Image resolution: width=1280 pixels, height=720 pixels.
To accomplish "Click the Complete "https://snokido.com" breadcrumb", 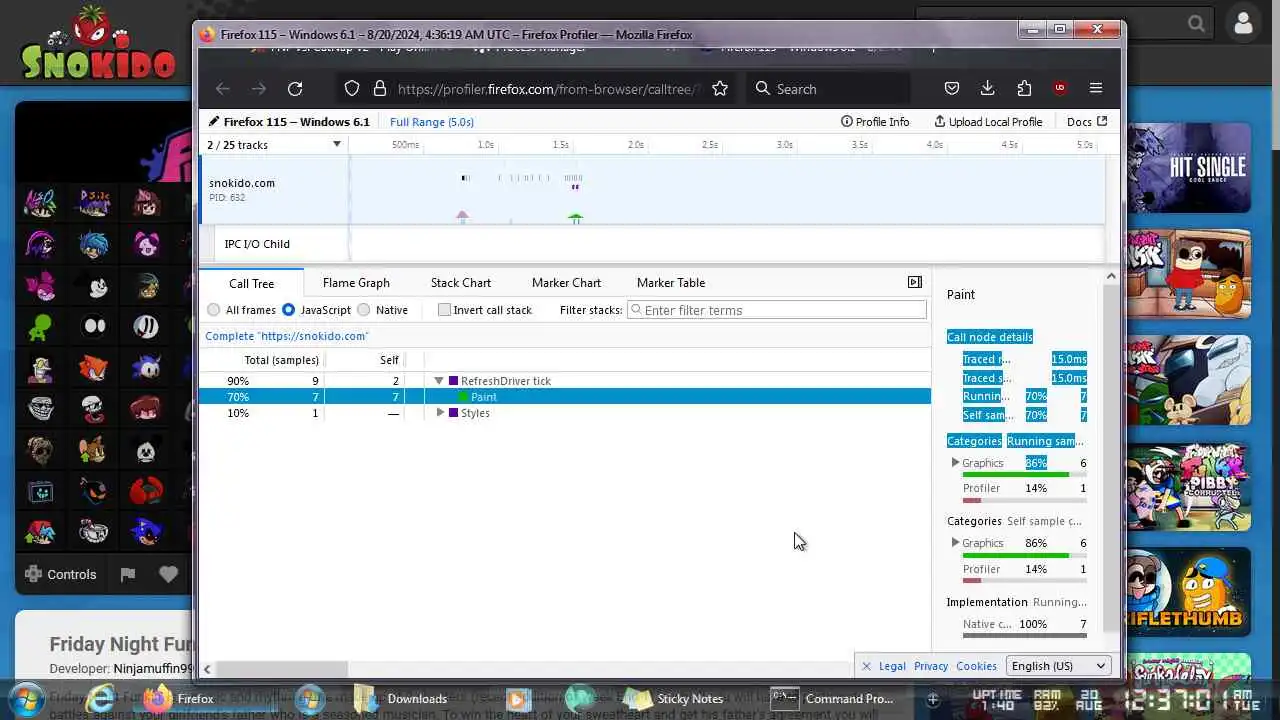I will click(287, 336).
